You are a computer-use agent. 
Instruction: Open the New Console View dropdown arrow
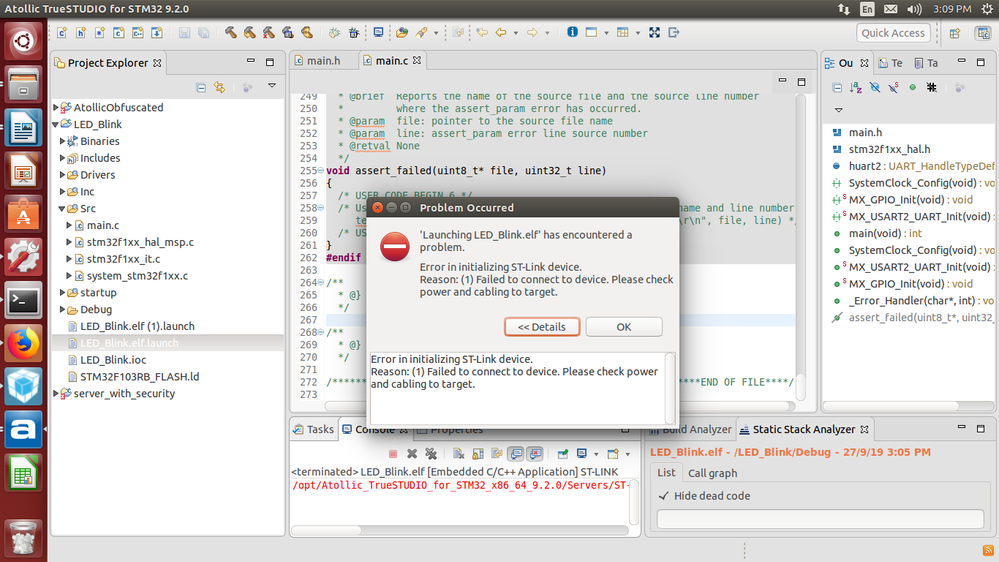click(x=628, y=454)
